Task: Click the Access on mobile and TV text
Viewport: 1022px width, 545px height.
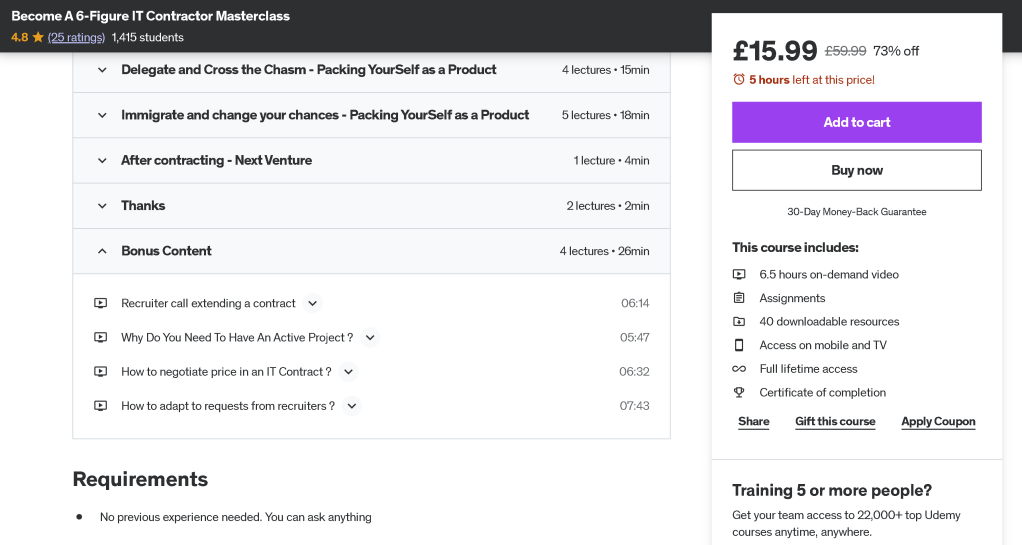Action: tap(823, 345)
